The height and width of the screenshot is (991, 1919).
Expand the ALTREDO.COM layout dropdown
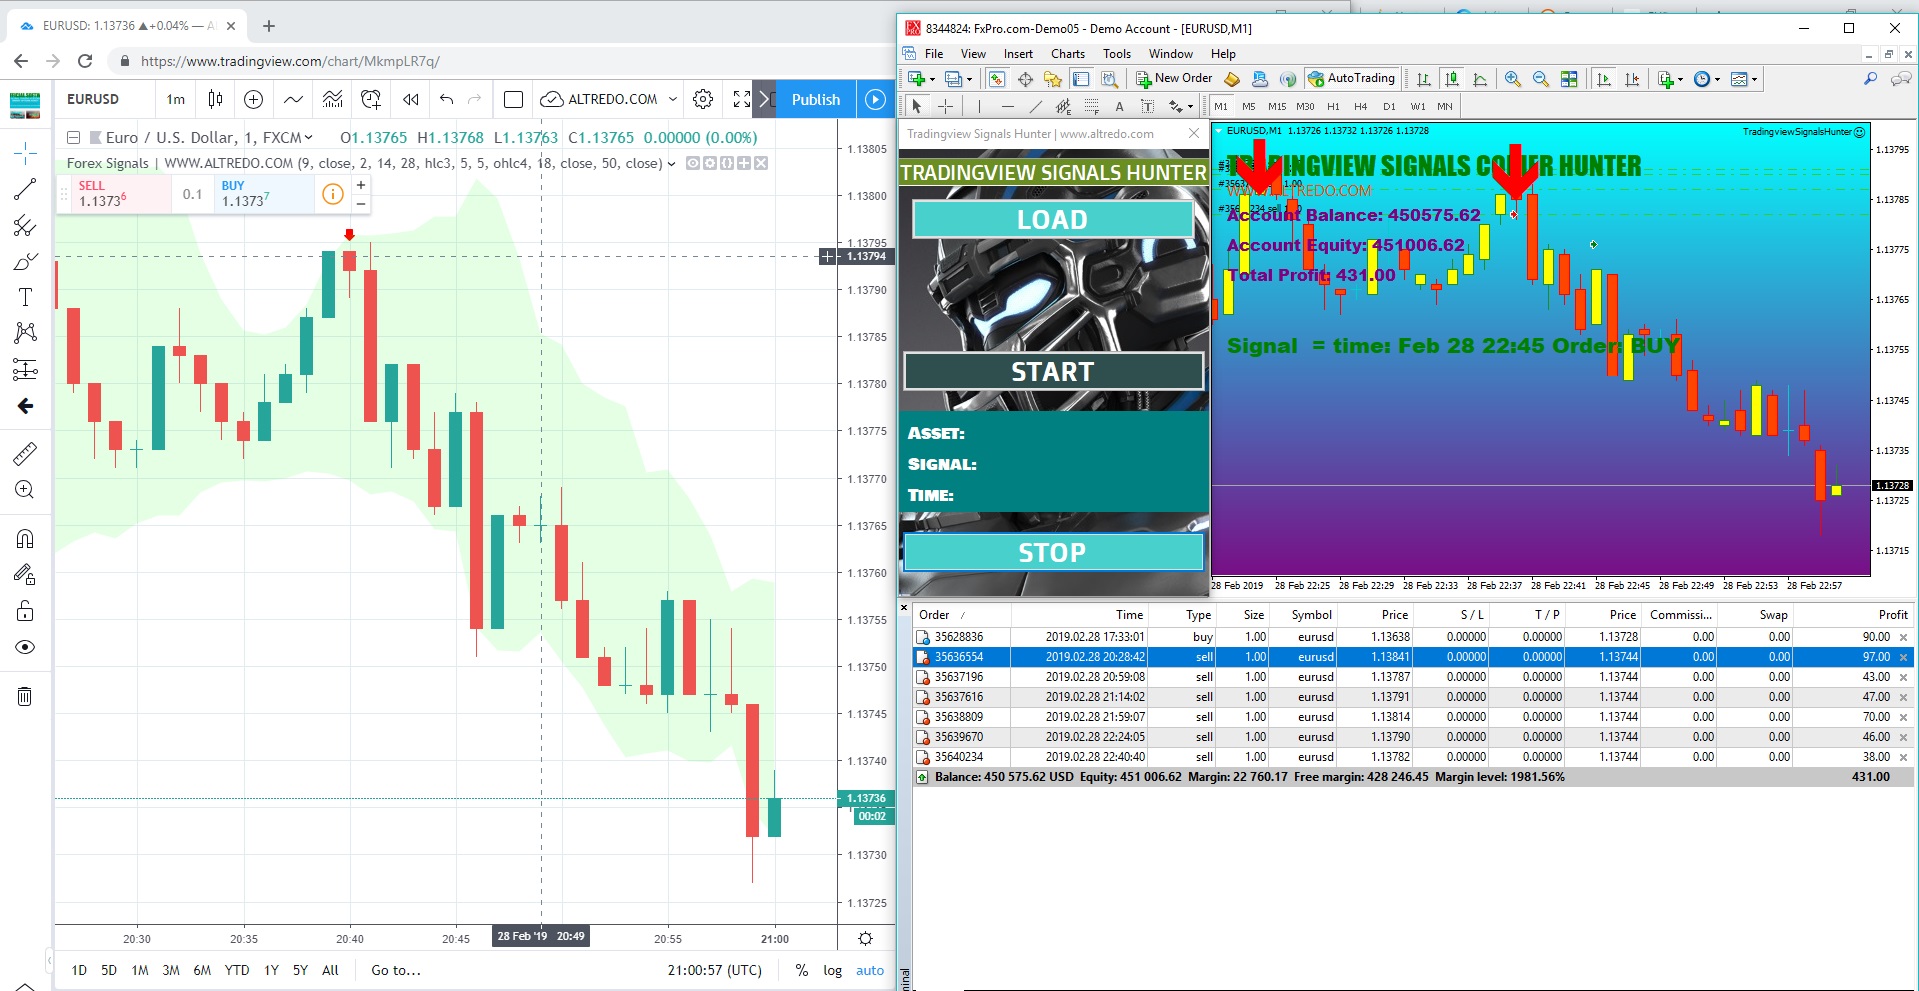tap(673, 99)
